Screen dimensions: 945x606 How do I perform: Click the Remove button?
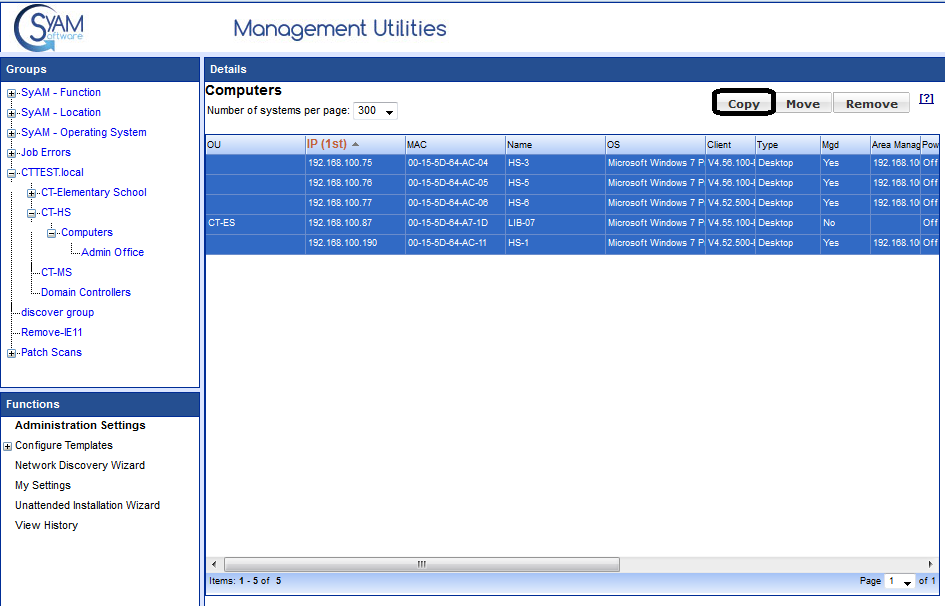click(871, 103)
